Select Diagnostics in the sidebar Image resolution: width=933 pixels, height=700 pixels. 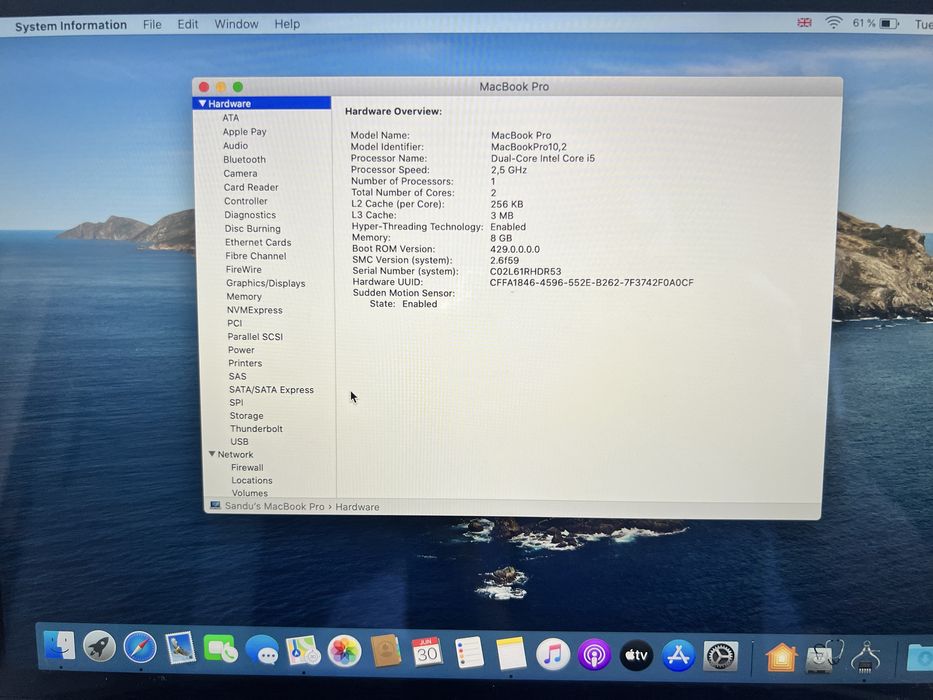[x=251, y=215]
